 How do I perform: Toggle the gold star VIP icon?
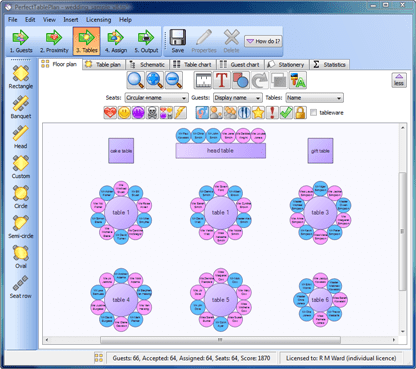click(258, 113)
